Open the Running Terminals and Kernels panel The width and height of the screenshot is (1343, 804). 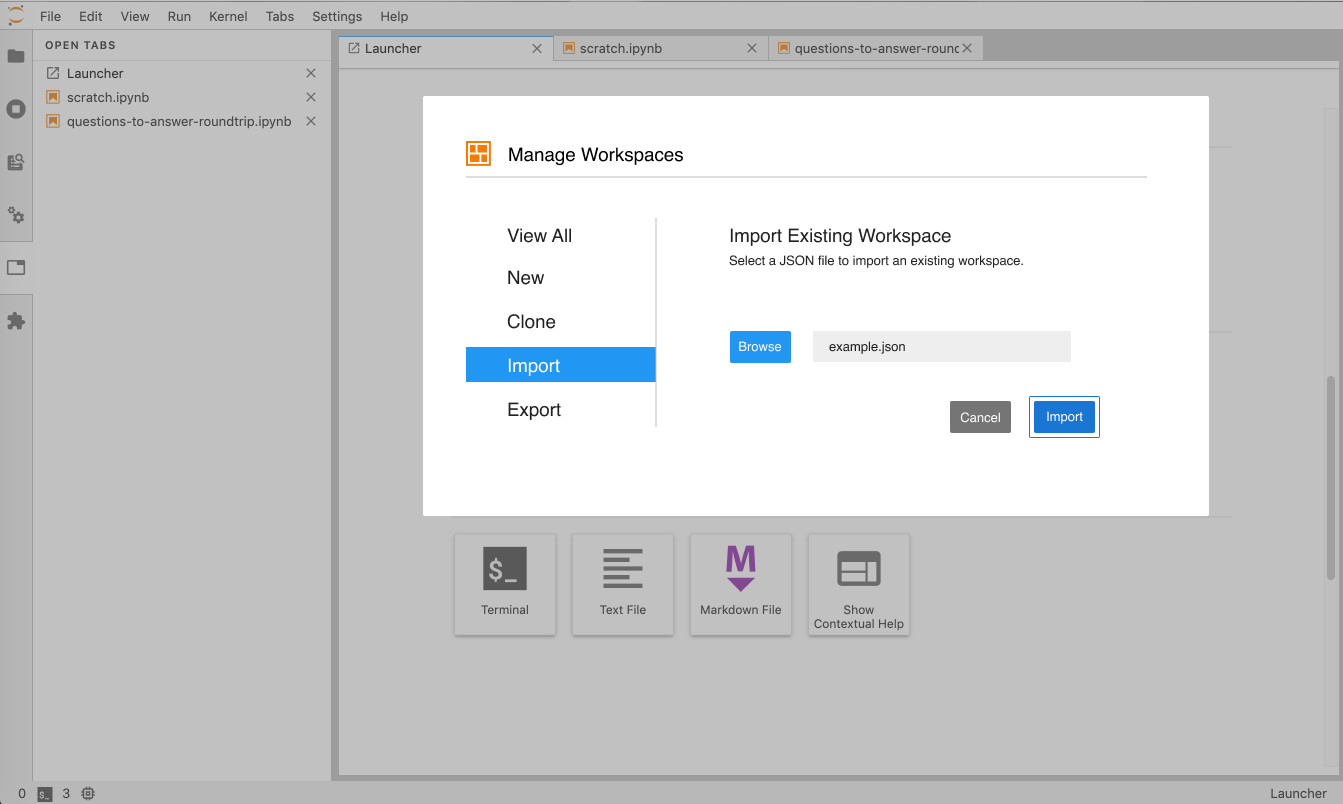pyautogui.click(x=16, y=109)
